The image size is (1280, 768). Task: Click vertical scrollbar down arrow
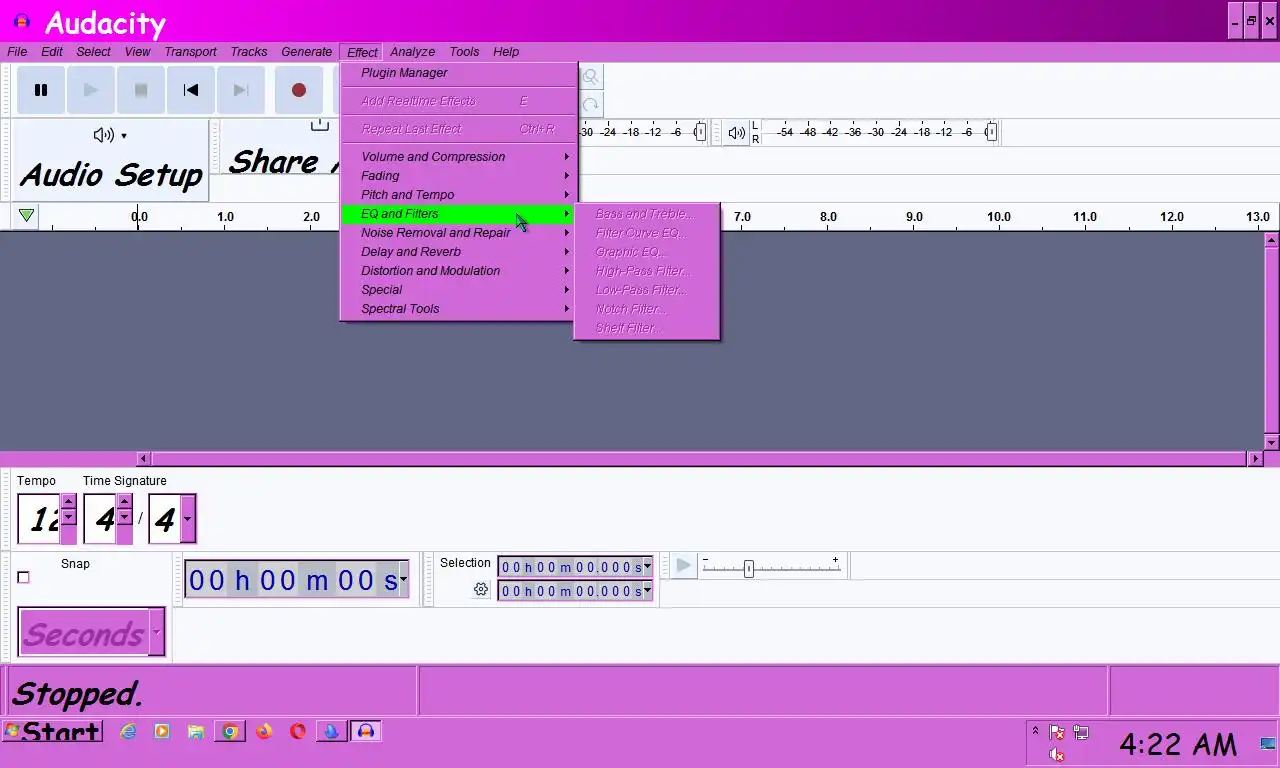point(1272,443)
